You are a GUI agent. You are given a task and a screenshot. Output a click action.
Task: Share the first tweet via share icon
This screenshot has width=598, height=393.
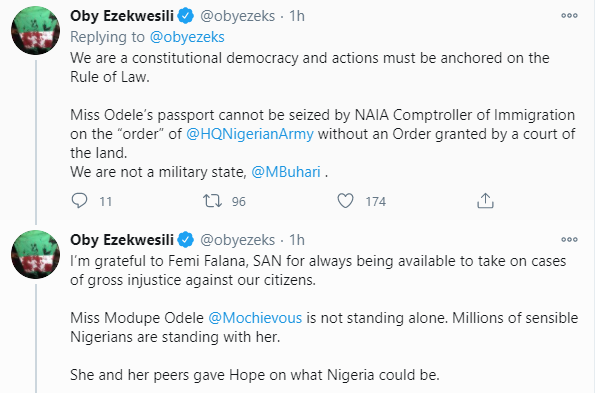point(485,201)
